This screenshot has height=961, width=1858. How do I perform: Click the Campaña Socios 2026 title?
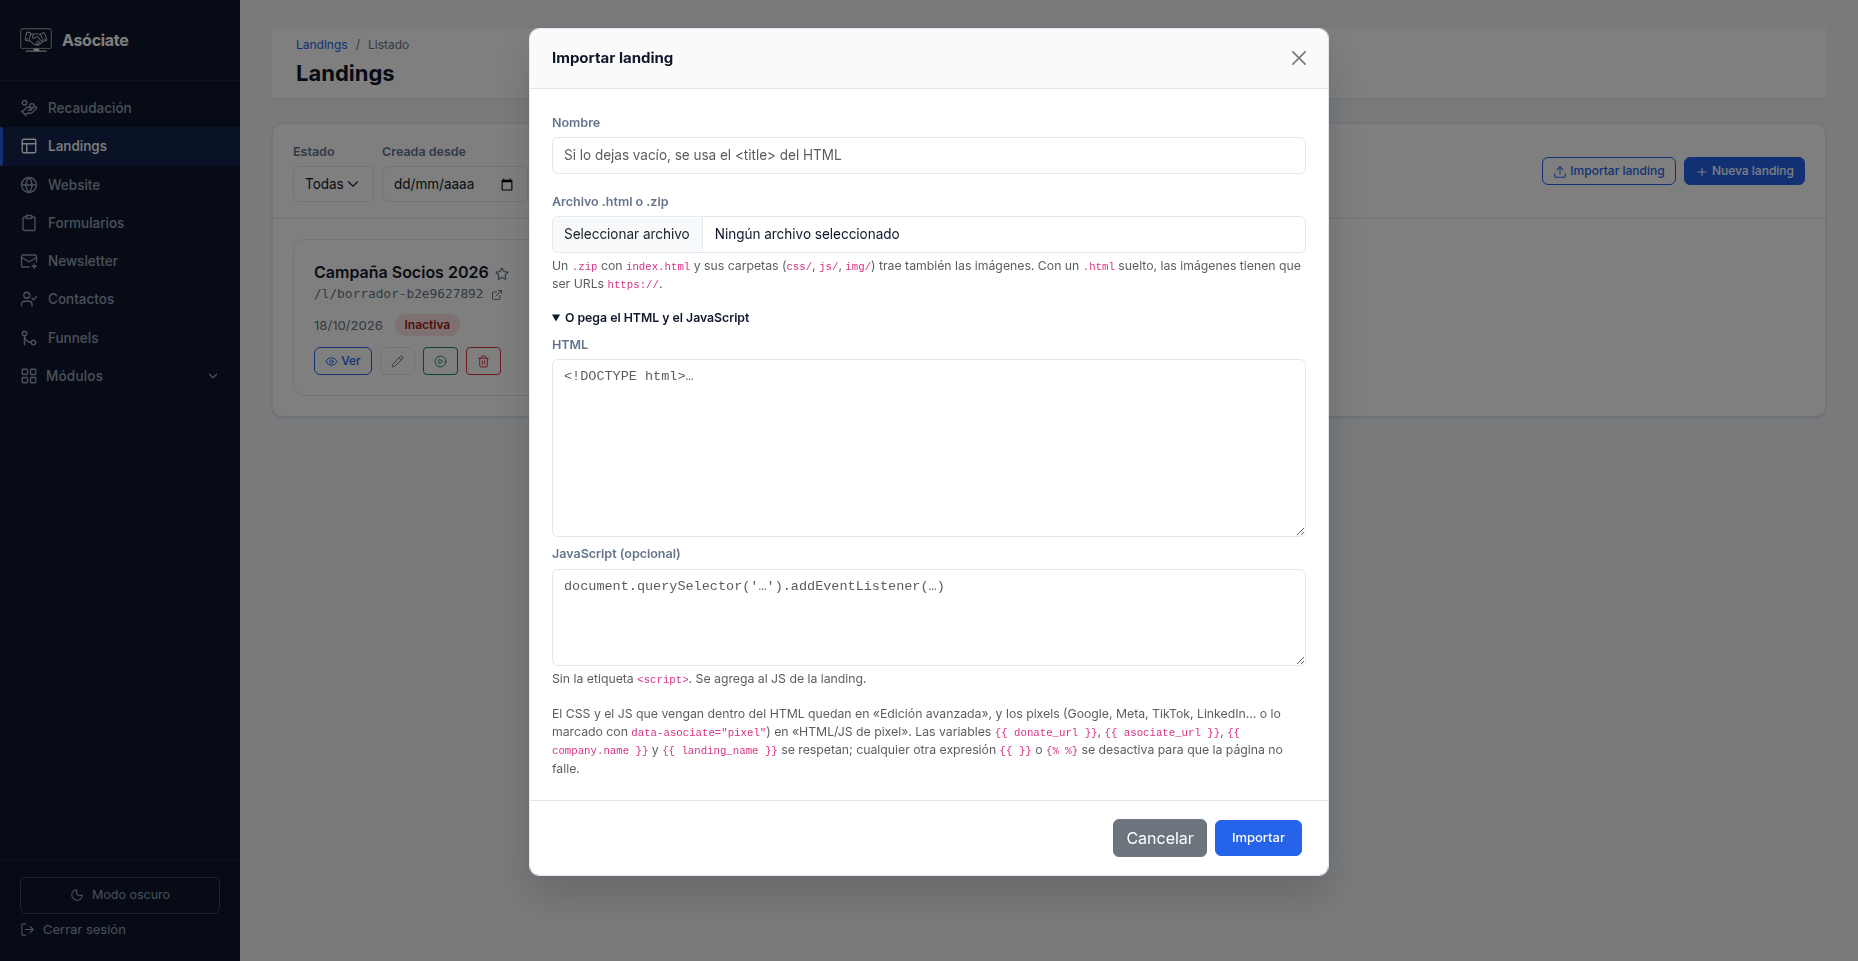tap(401, 272)
